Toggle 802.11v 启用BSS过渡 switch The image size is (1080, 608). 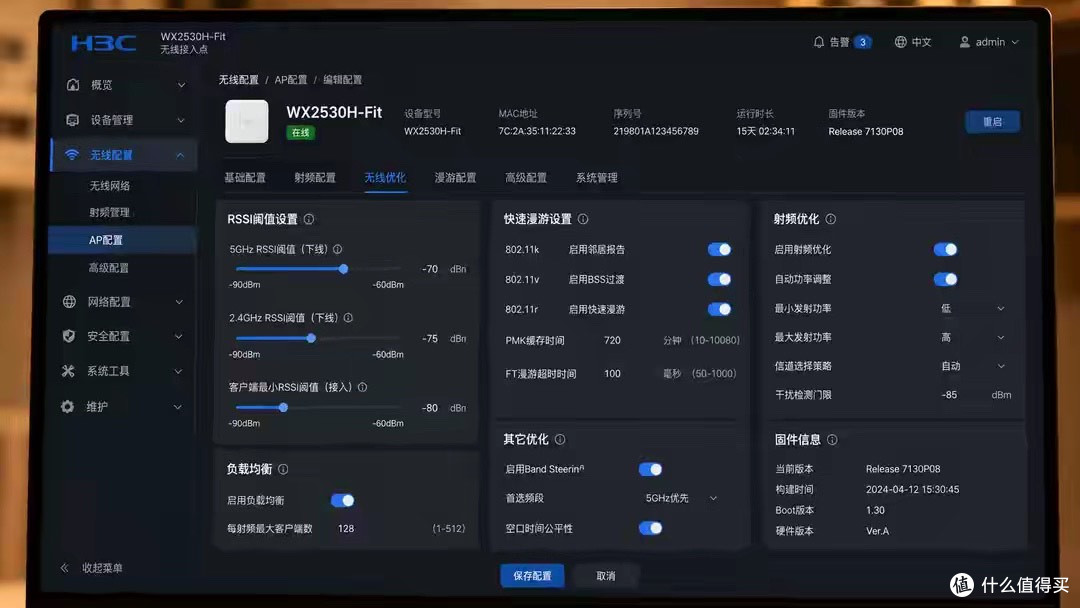[719, 279]
